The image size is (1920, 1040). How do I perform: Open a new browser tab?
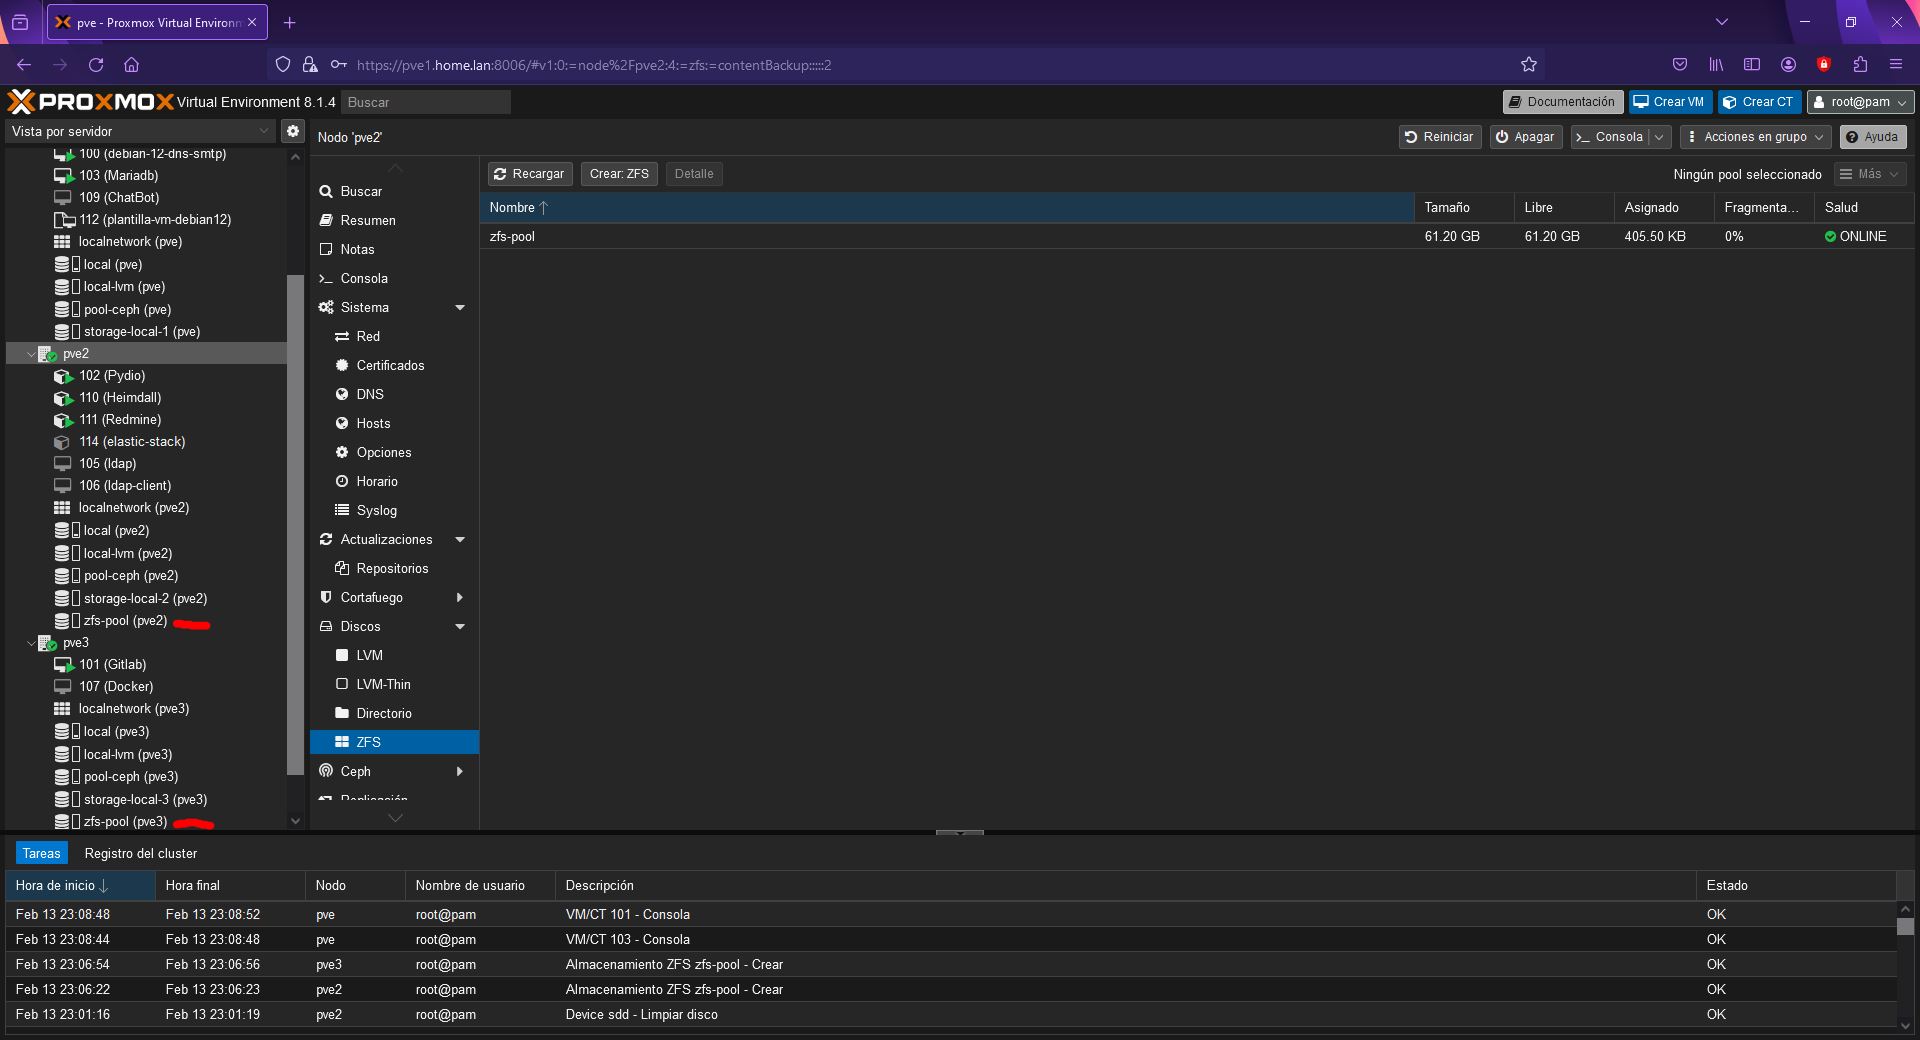click(x=289, y=22)
